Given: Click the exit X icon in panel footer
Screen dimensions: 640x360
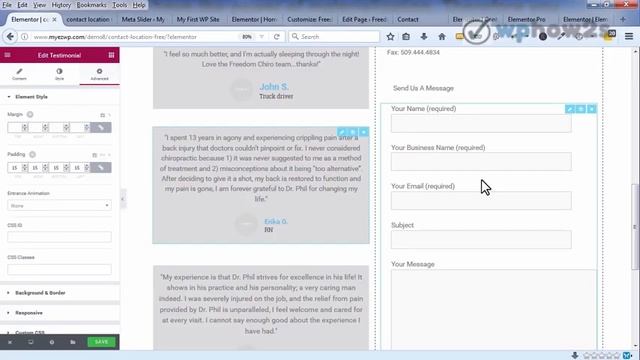Looking at the screenshot, I should [10, 342].
